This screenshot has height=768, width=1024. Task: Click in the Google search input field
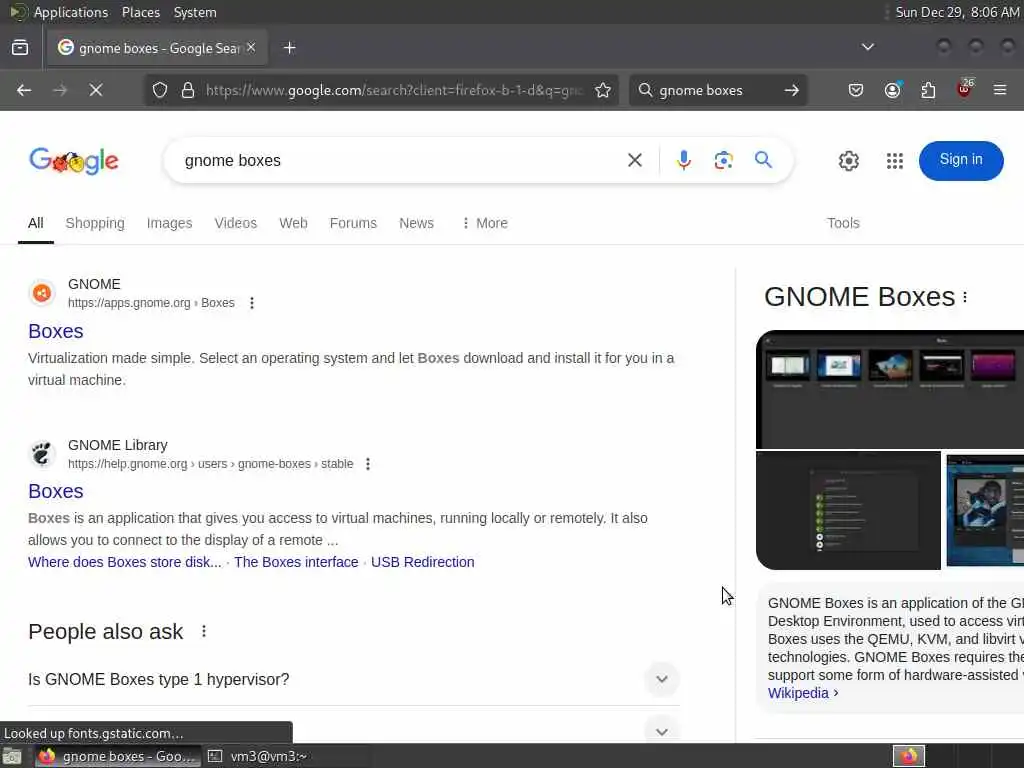[398, 160]
